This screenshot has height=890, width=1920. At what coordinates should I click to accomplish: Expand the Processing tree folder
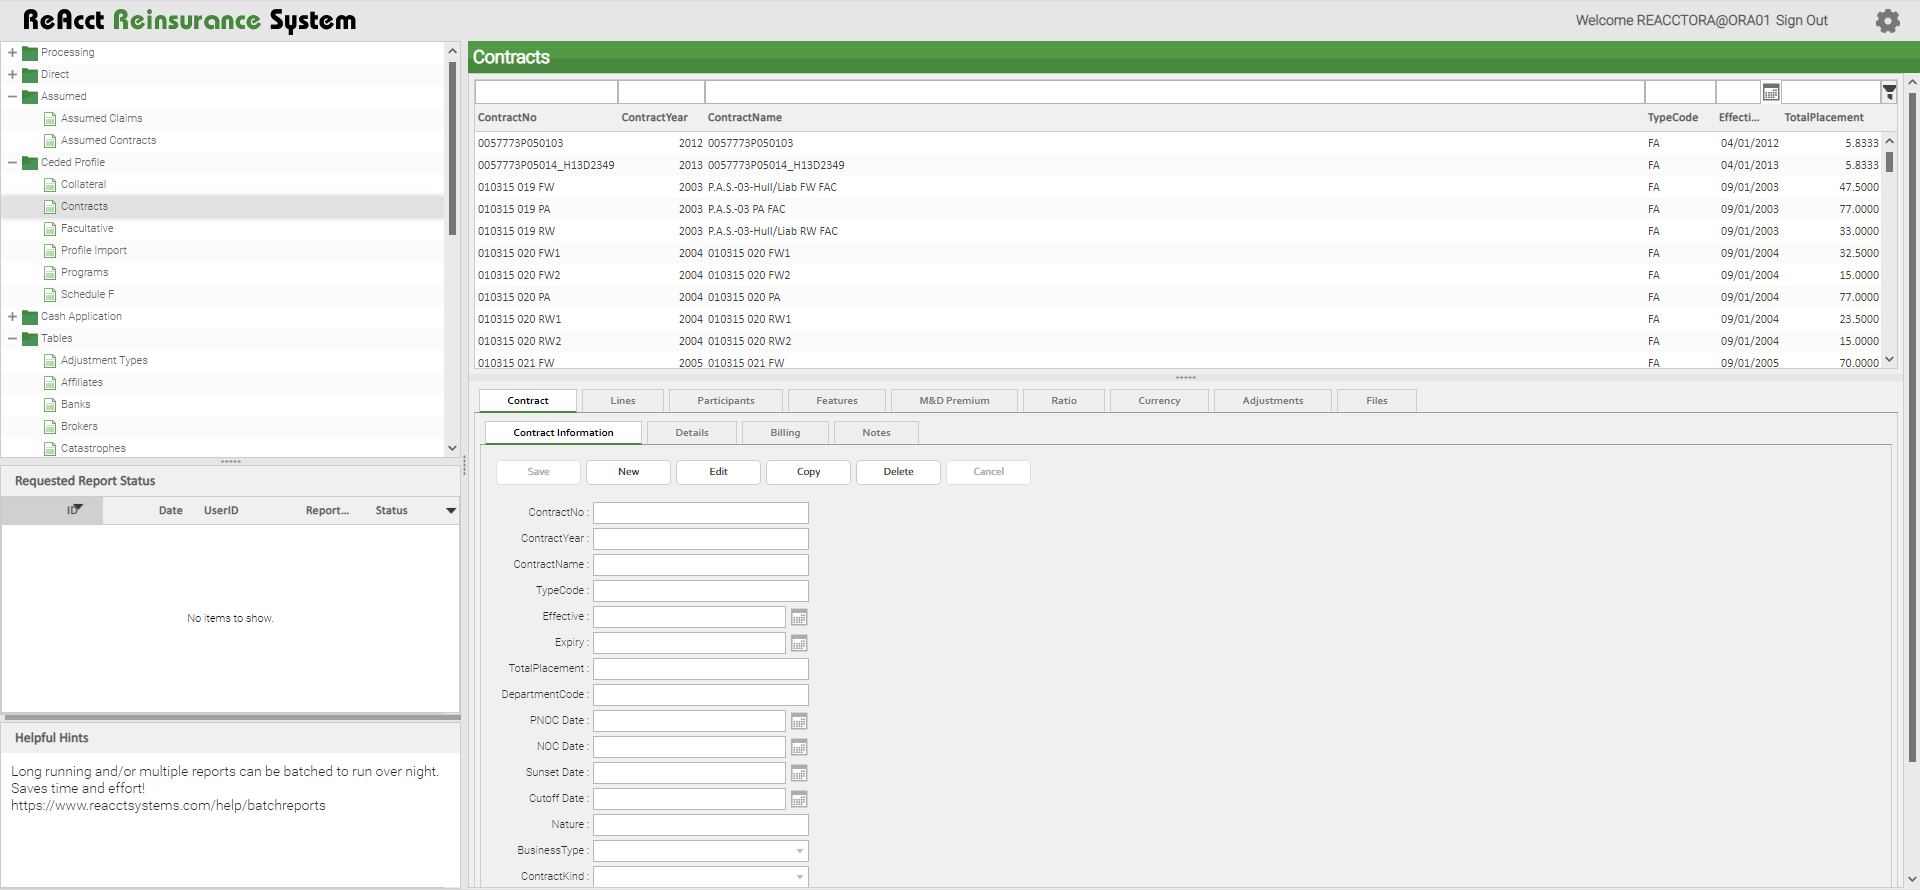click(12, 53)
